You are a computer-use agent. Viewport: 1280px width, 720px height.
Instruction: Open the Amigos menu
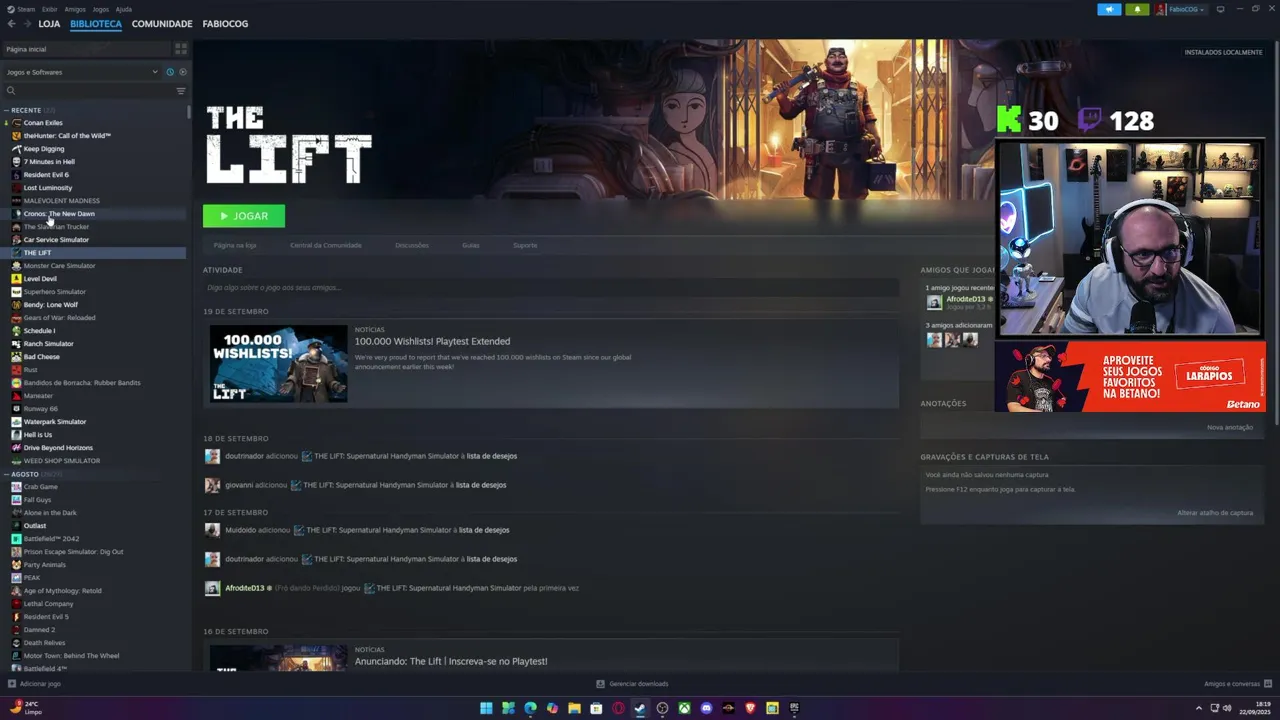tap(75, 9)
